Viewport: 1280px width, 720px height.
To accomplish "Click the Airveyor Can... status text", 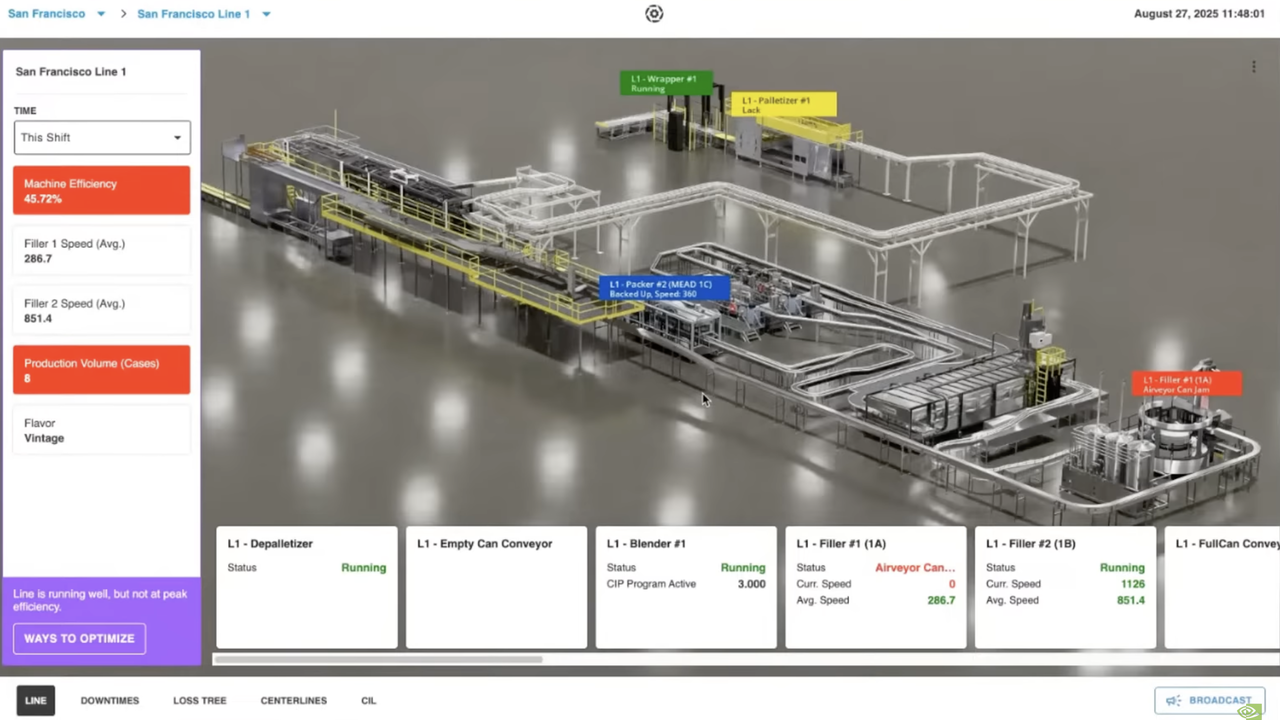I will click(915, 568).
